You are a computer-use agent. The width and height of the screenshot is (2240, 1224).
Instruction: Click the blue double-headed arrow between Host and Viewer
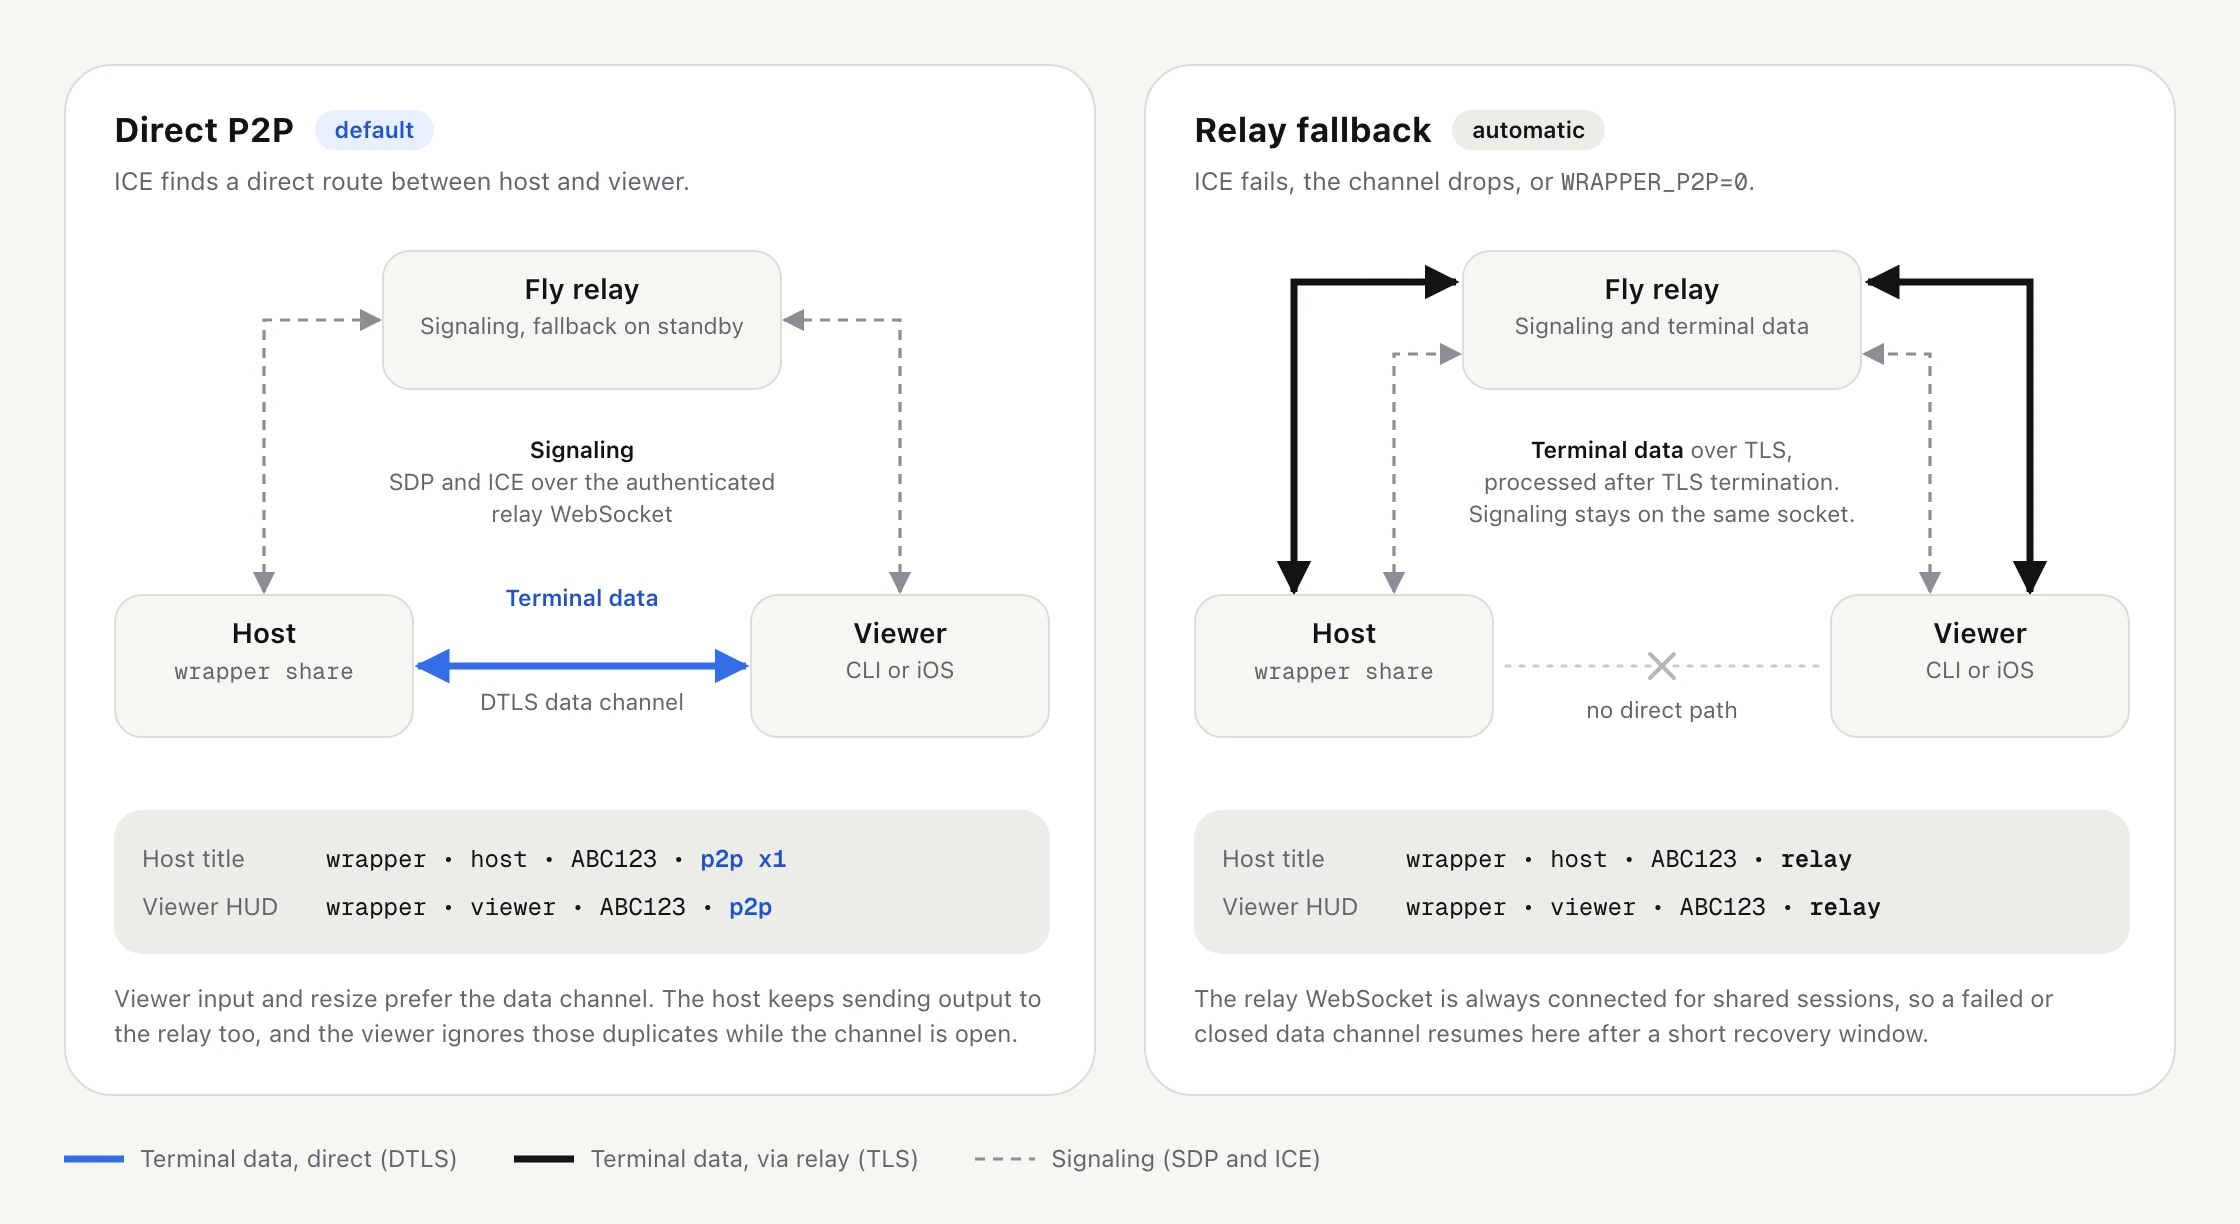(582, 666)
